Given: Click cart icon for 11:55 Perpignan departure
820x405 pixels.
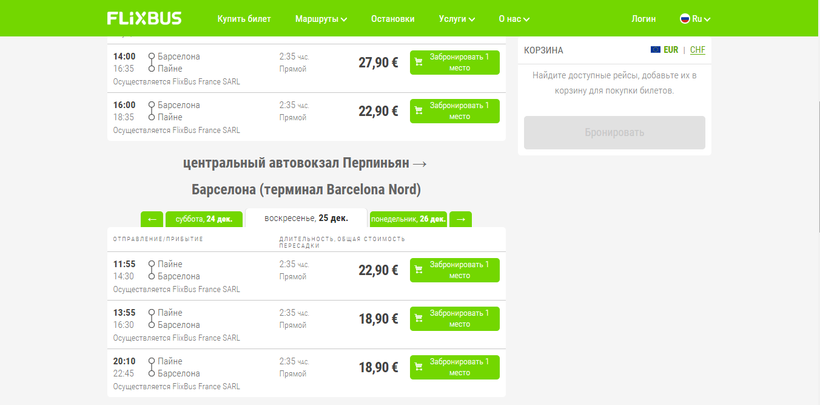Looking at the screenshot, I should click(x=419, y=270).
